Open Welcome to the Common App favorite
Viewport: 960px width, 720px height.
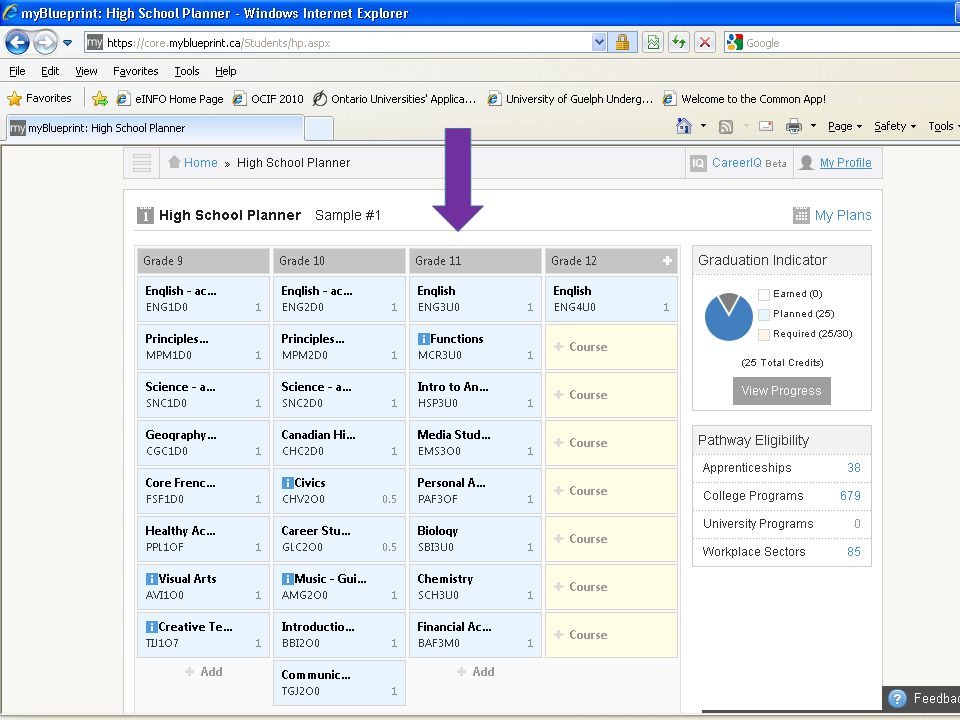(744, 99)
